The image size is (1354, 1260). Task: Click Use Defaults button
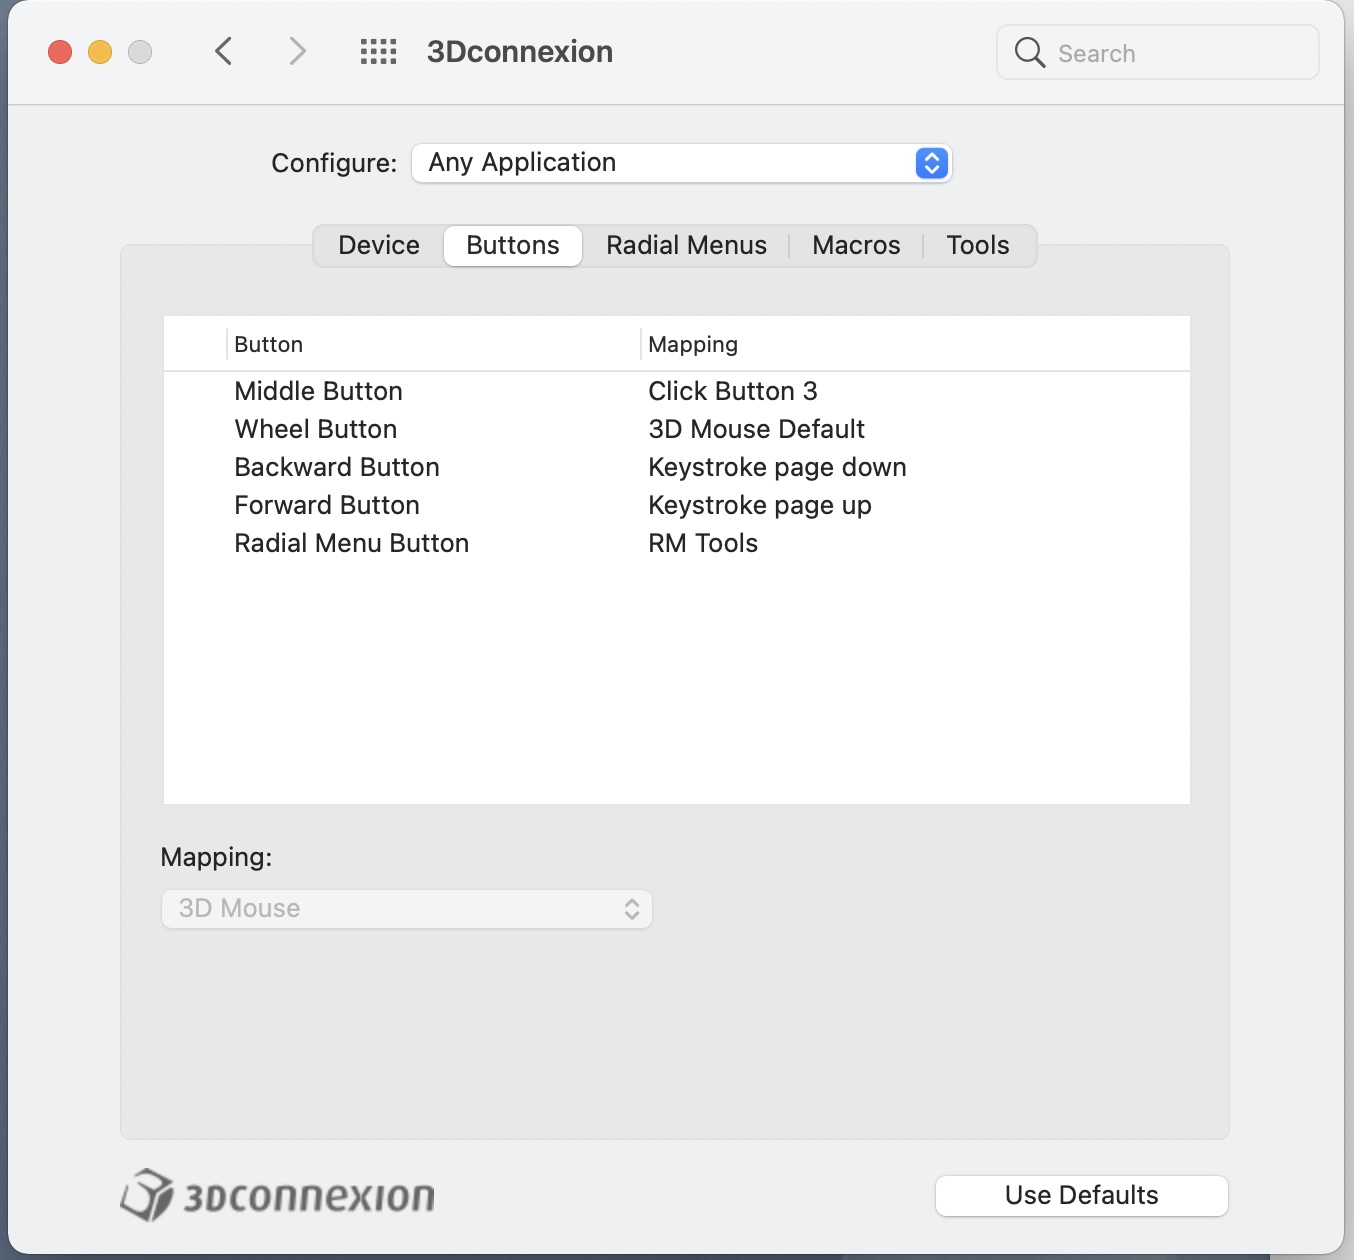coord(1082,1196)
